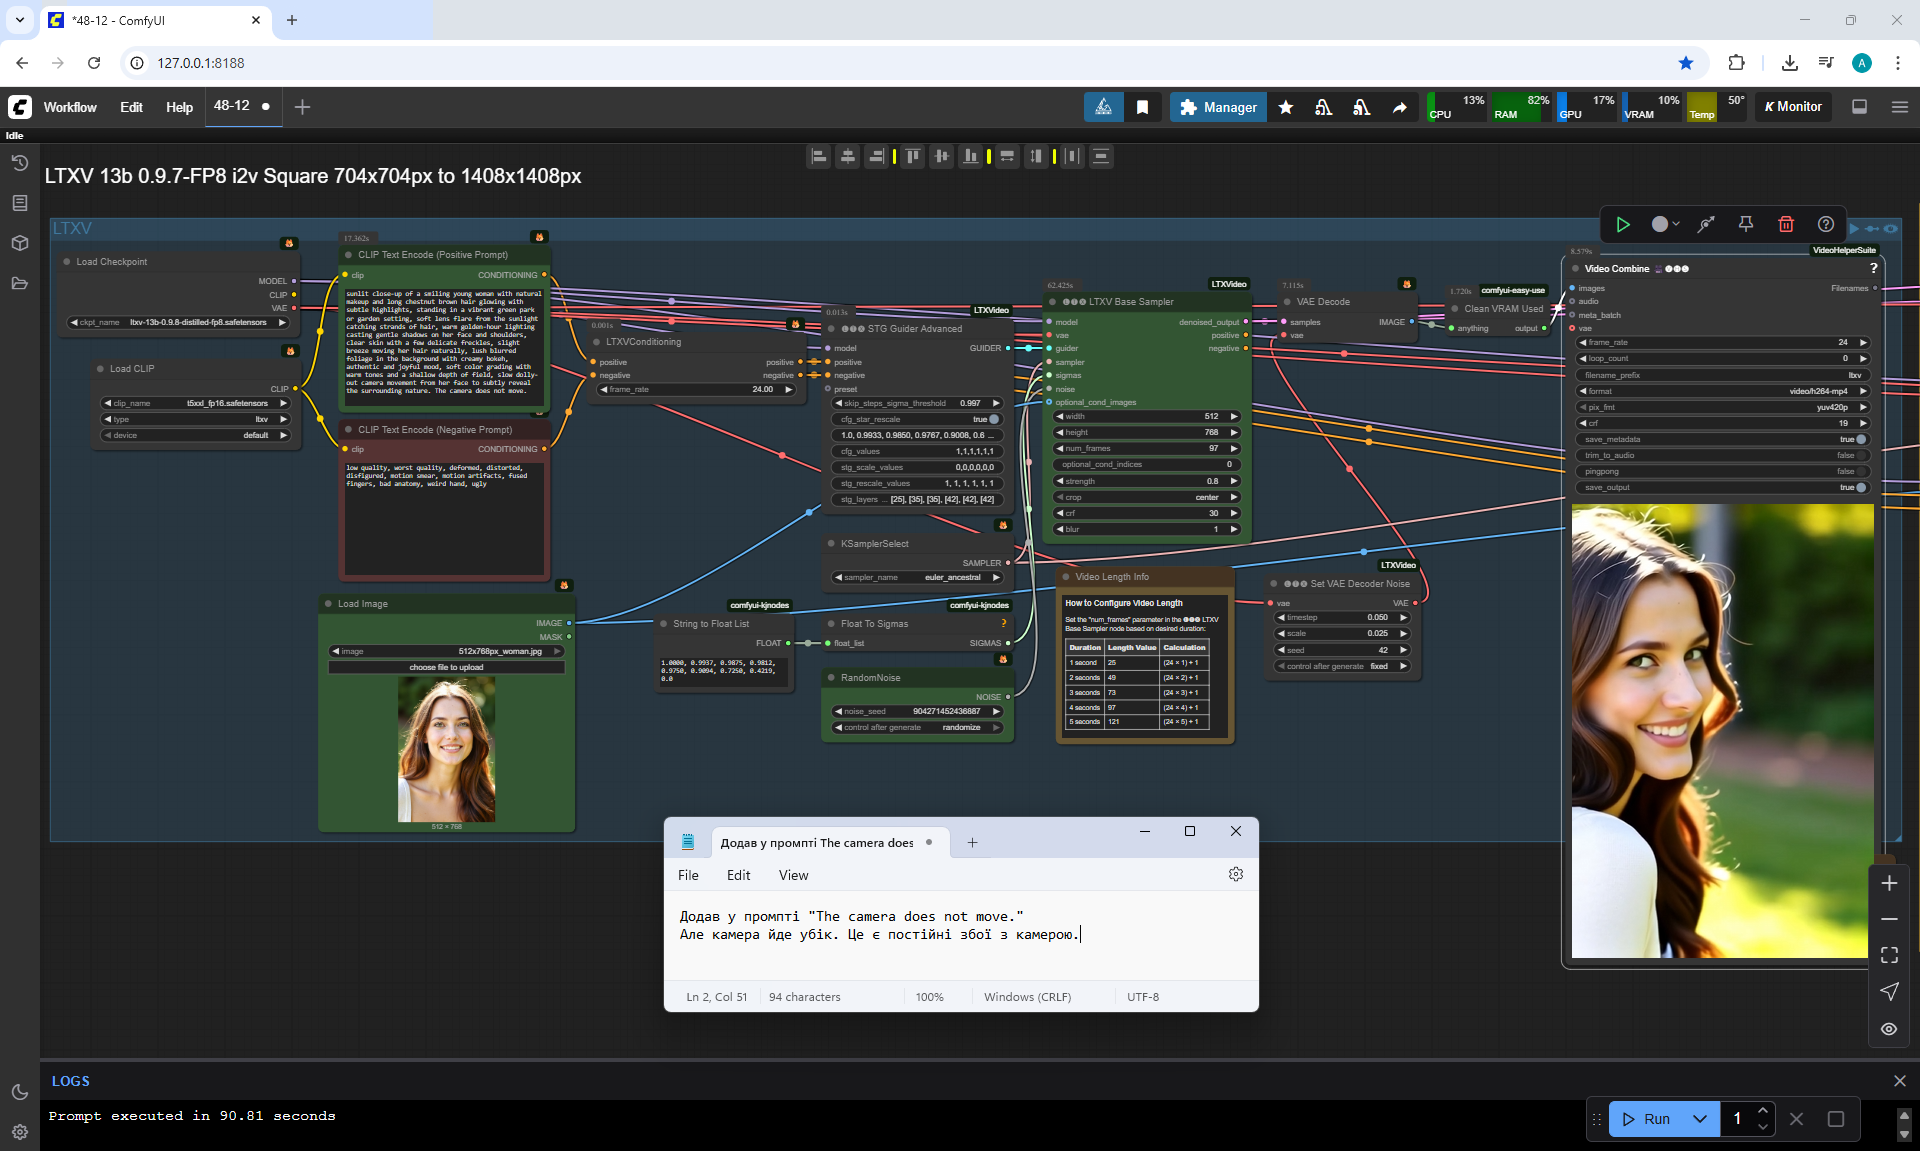Click the green play icon in node toolbar

[x=1623, y=224]
